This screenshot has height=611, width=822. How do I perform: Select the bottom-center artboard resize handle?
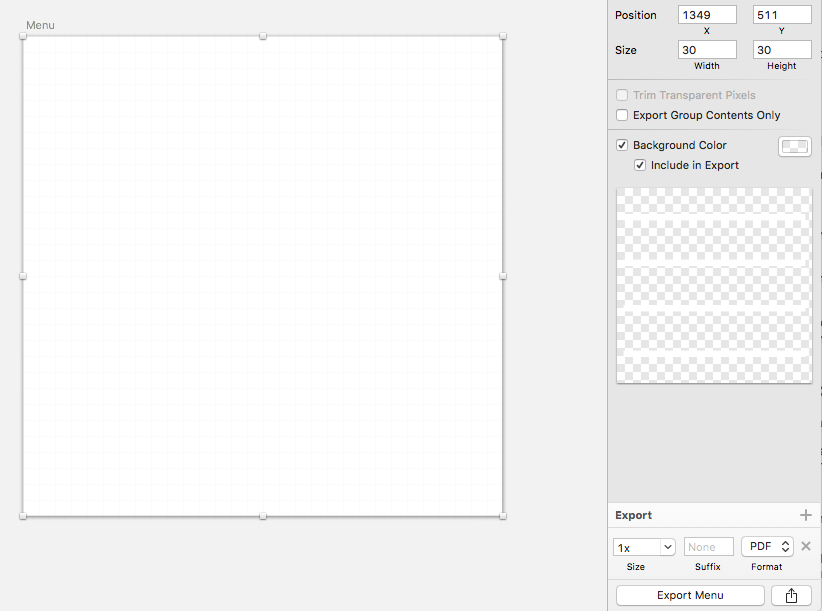[x=263, y=516]
